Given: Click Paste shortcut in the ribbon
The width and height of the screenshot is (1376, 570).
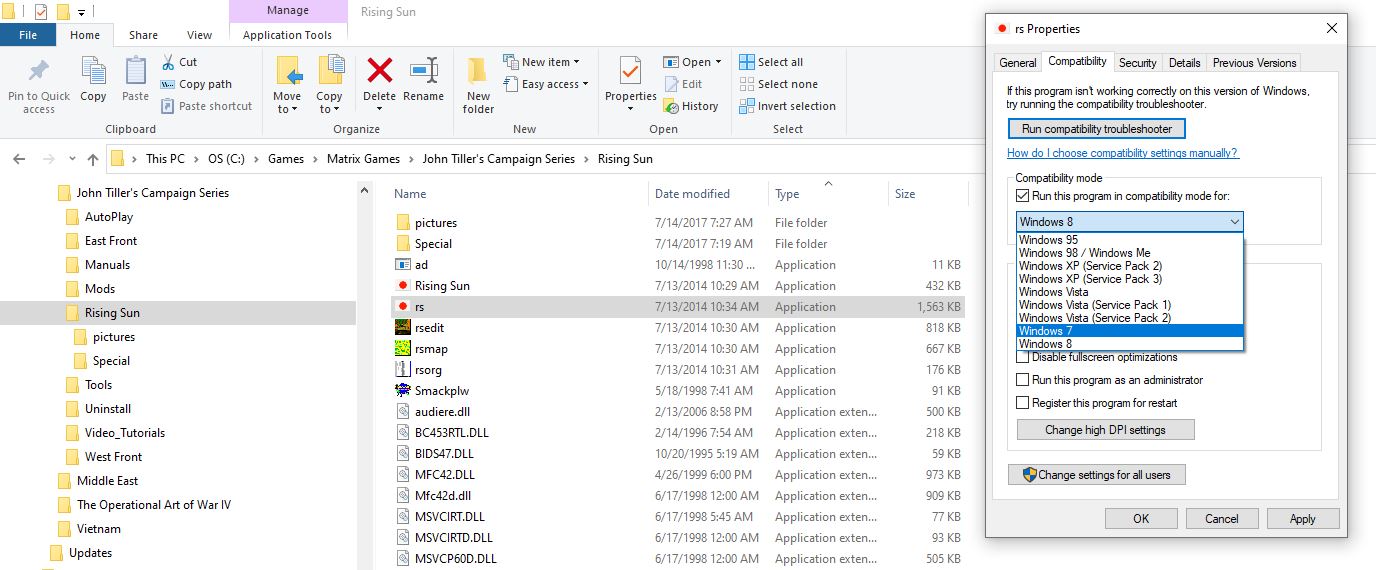Looking at the screenshot, I should click(x=205, y=106).
